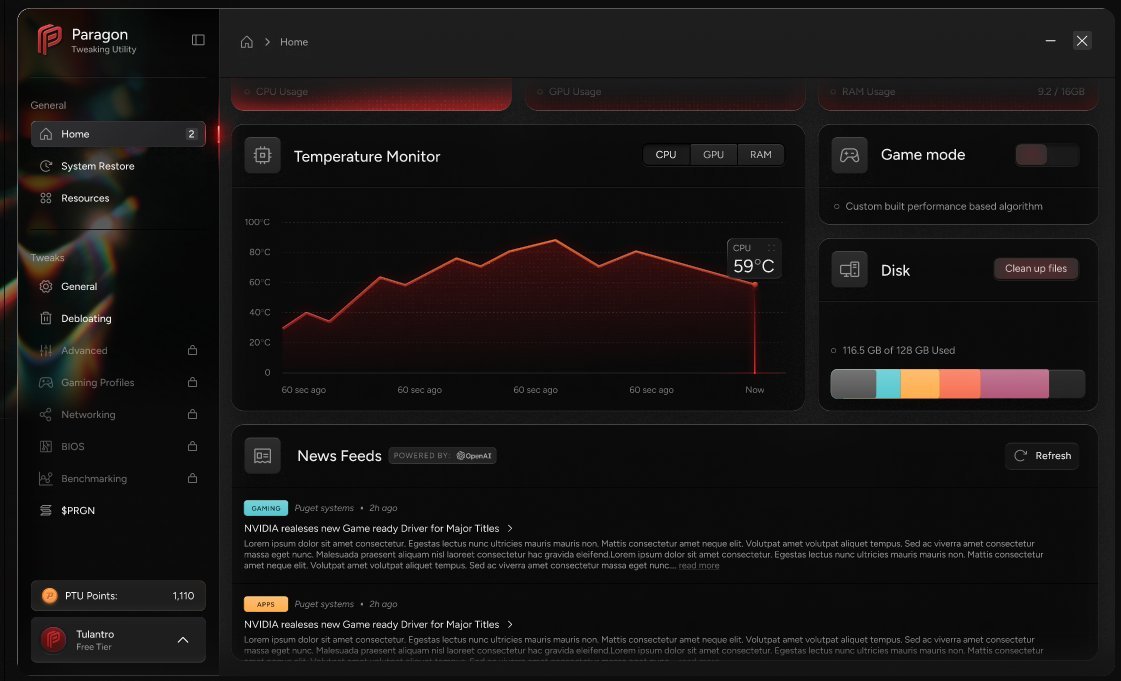Click the PTU Points coin icon

click(49, 596)
